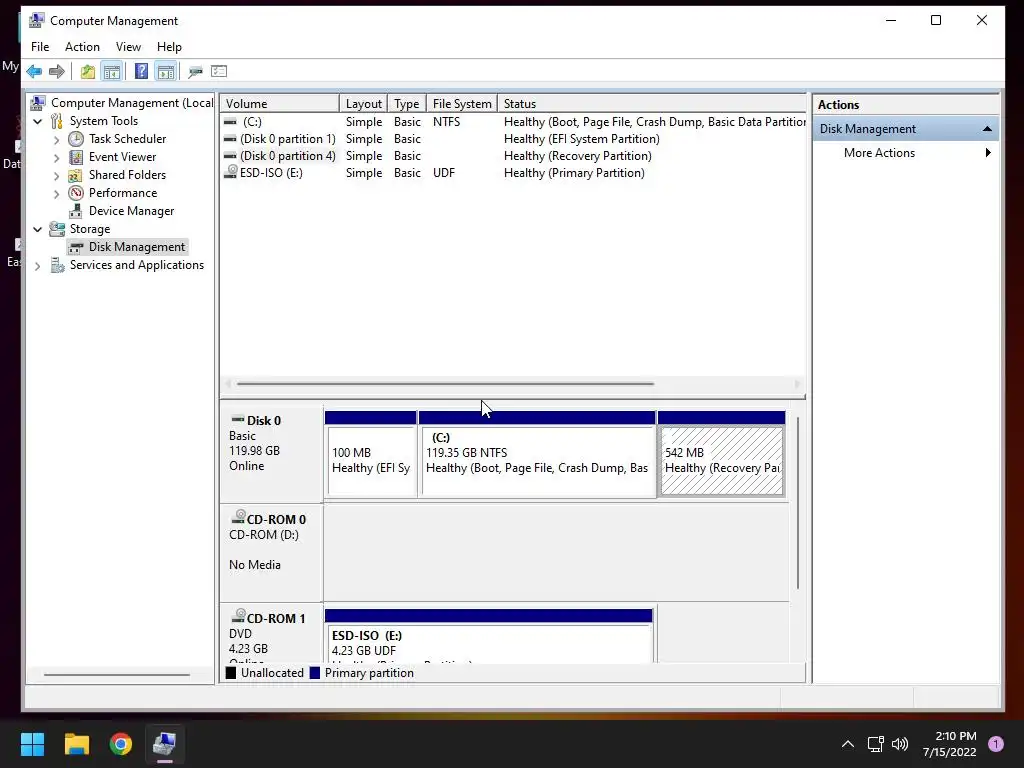This screenshot has height=768, width=1024.
Task: Click the disk view vertical scrollbar
Action: pyautogui.click(x=798, y=503)
